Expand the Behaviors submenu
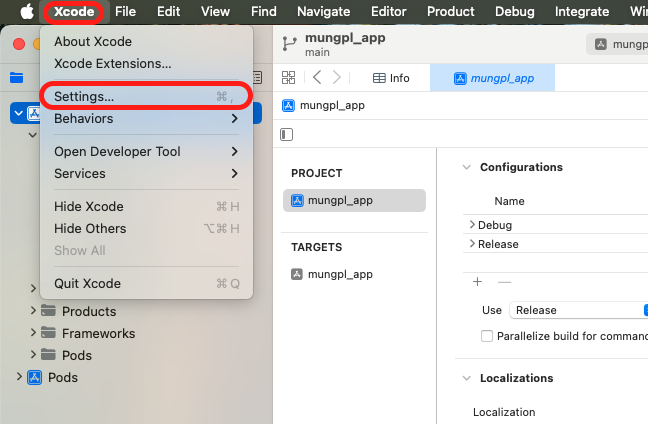Viewport: 648px width, 424px height. tap(146, 118)
